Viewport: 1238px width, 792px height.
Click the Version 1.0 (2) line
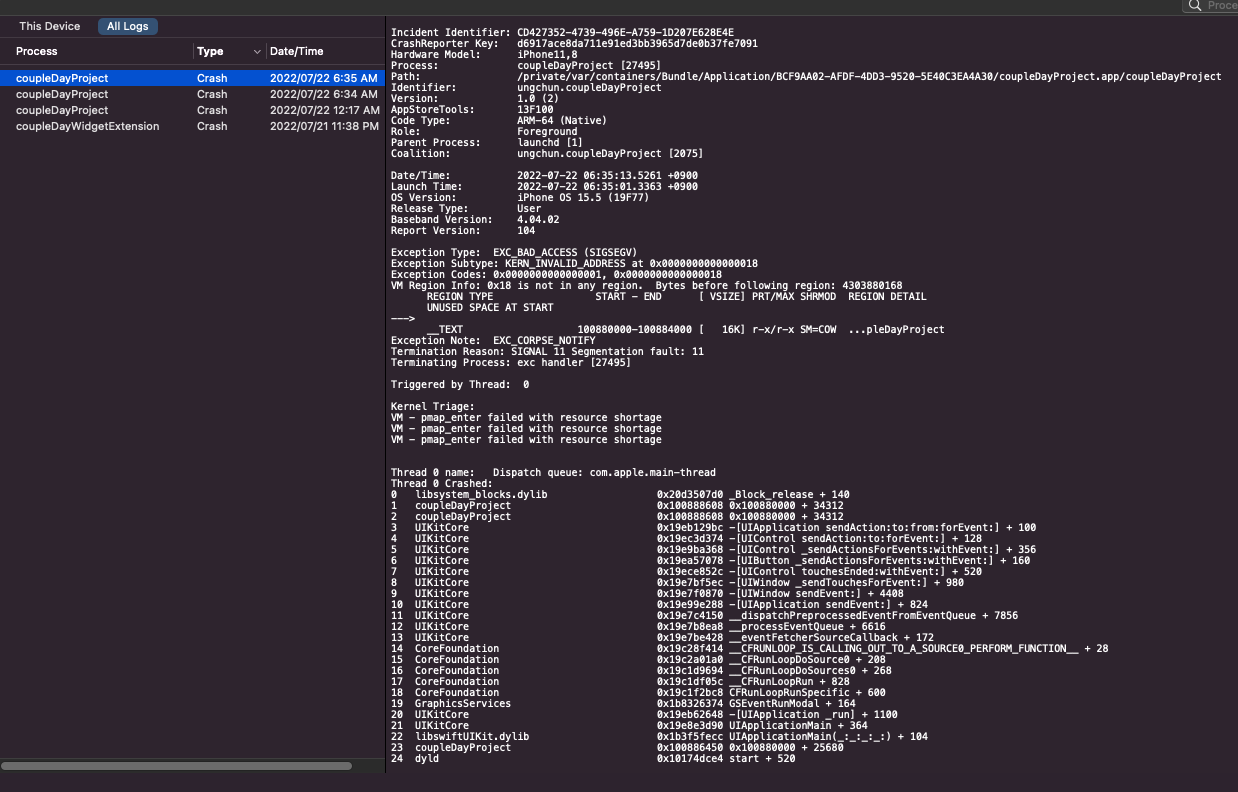[475, 99]
